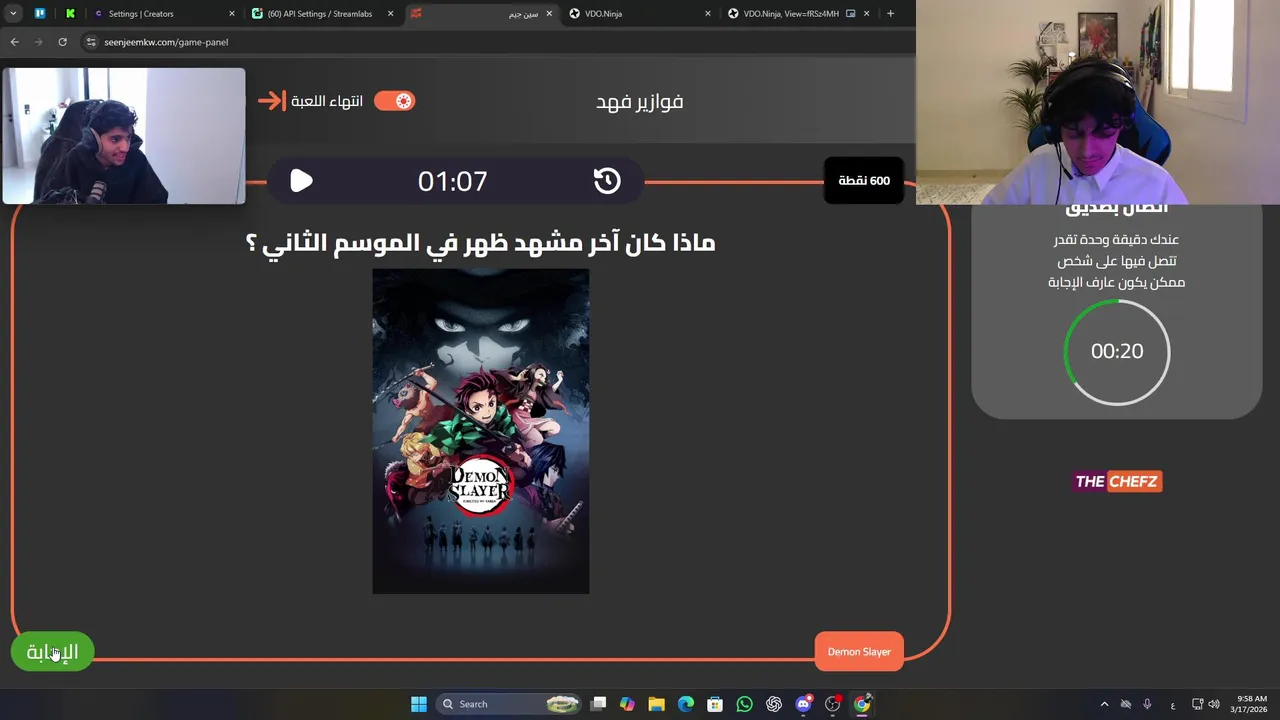
Task: Open File Explorer from the taskbar
Action: click(656, 704)
